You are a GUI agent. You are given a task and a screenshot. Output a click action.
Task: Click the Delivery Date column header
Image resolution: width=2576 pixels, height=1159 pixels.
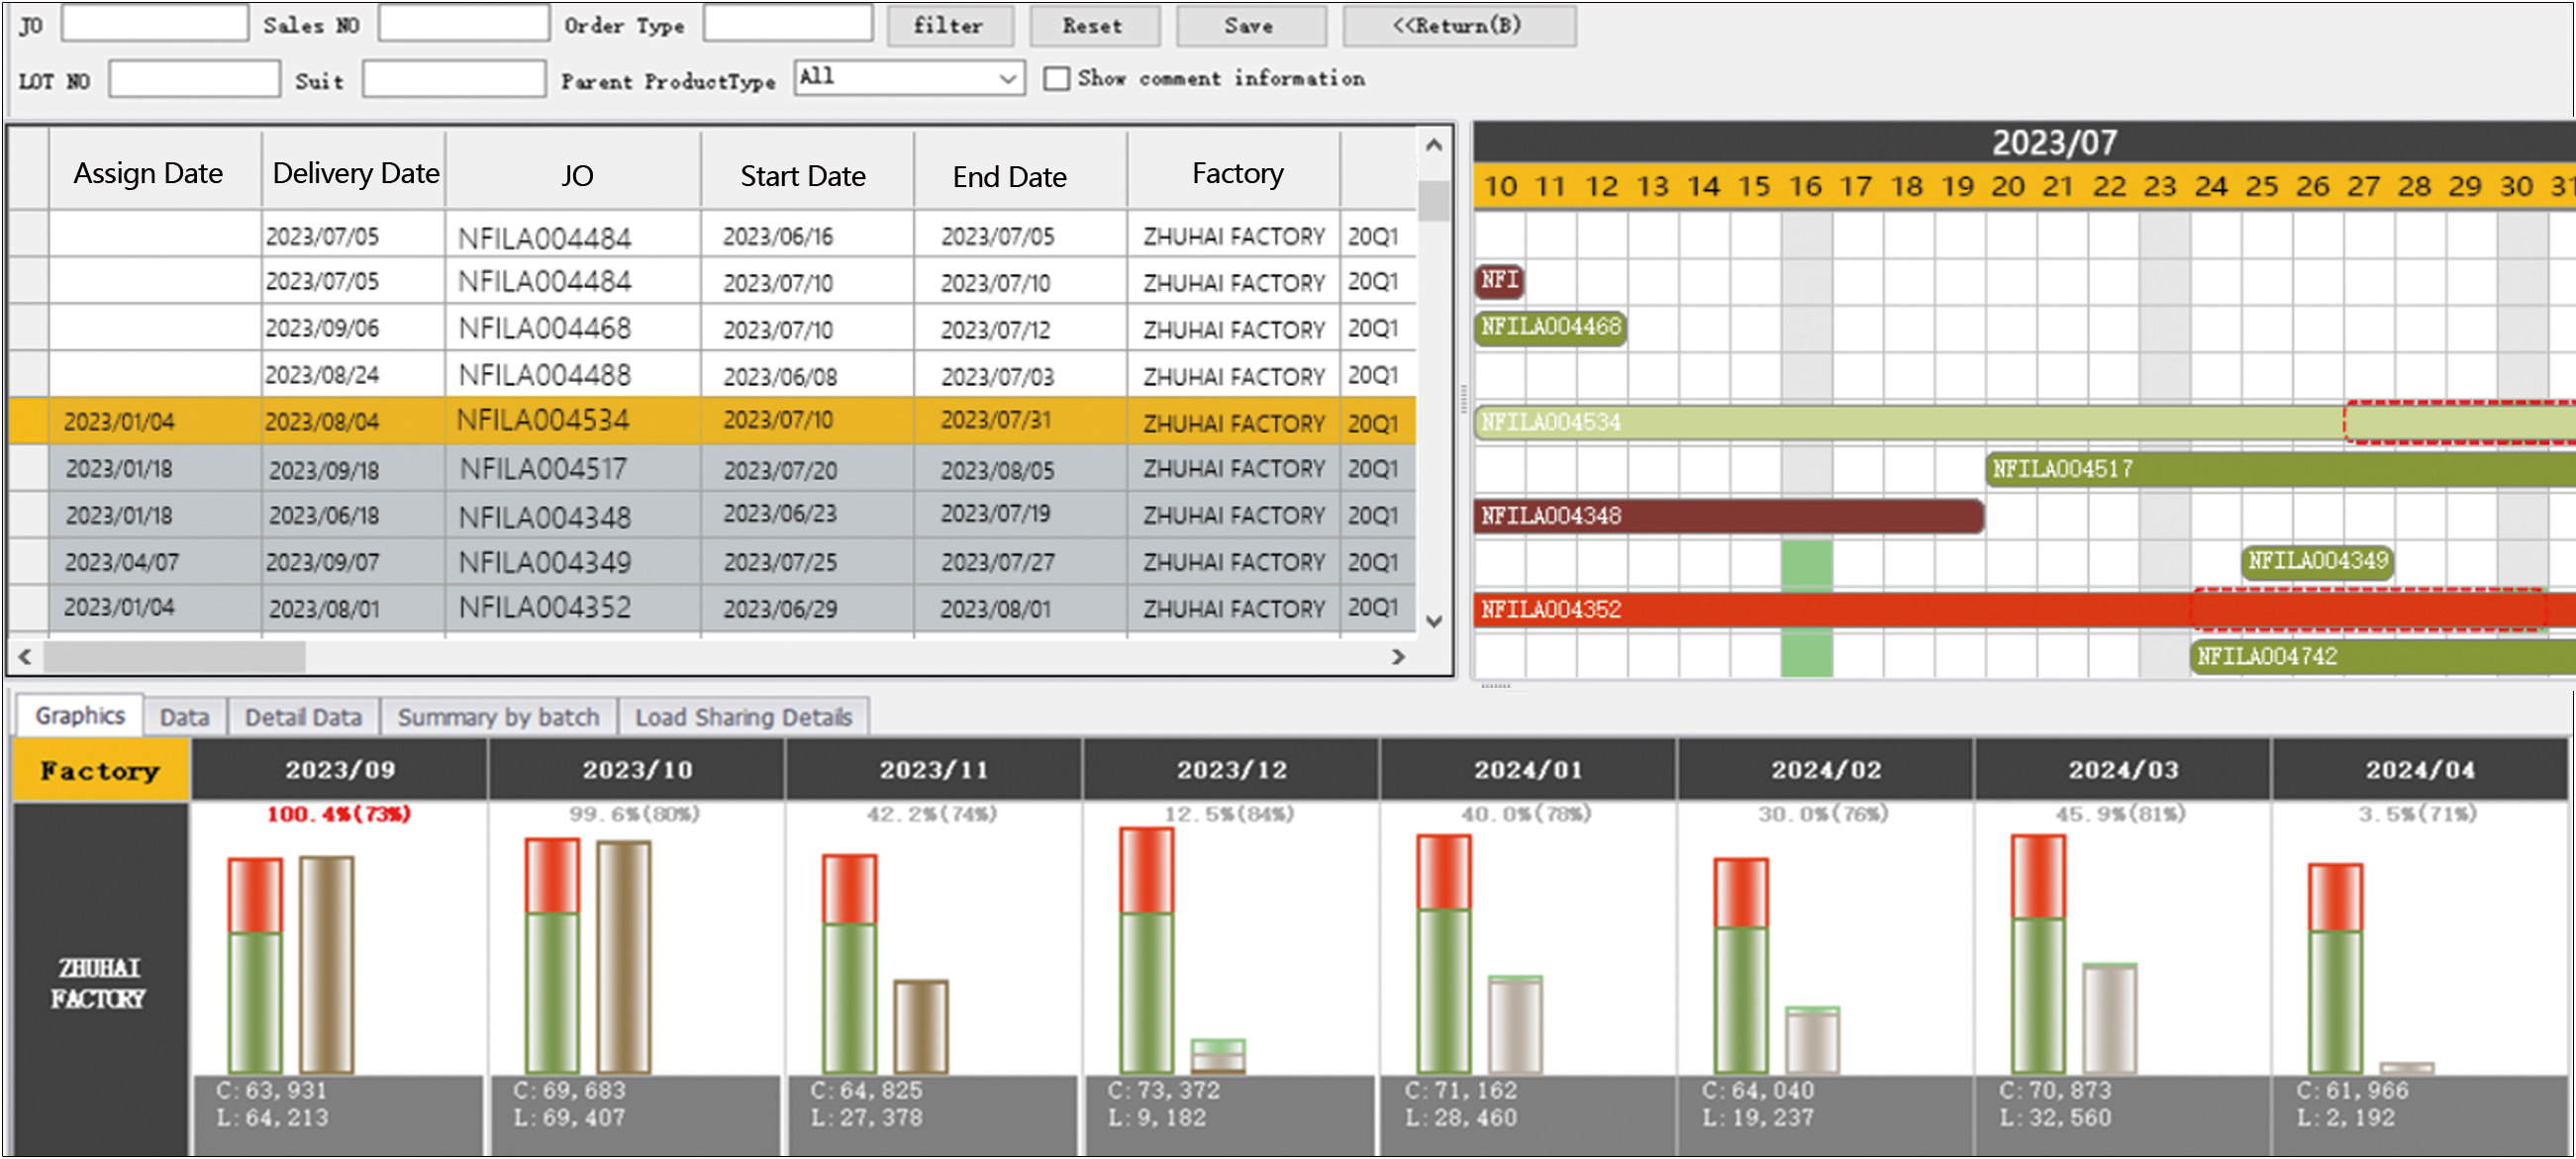(x=355, y=174)
